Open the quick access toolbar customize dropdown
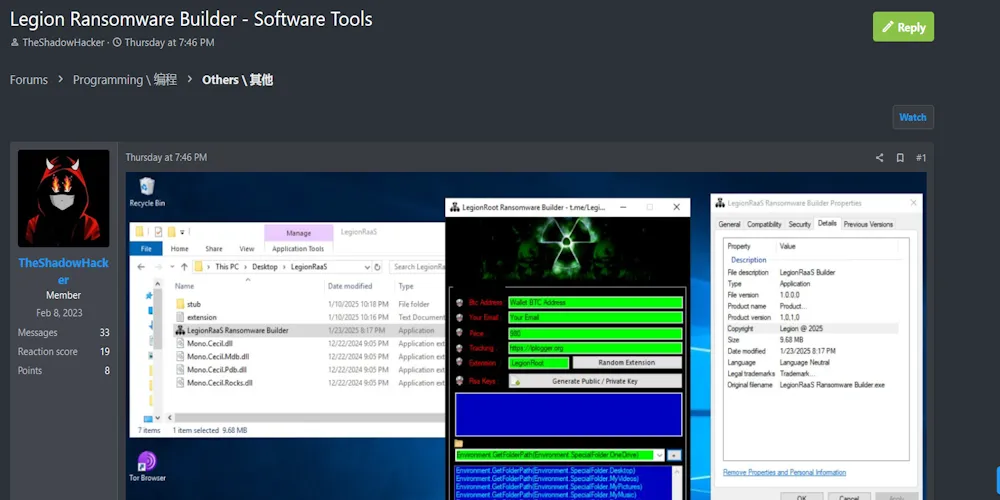 [182, 232]
